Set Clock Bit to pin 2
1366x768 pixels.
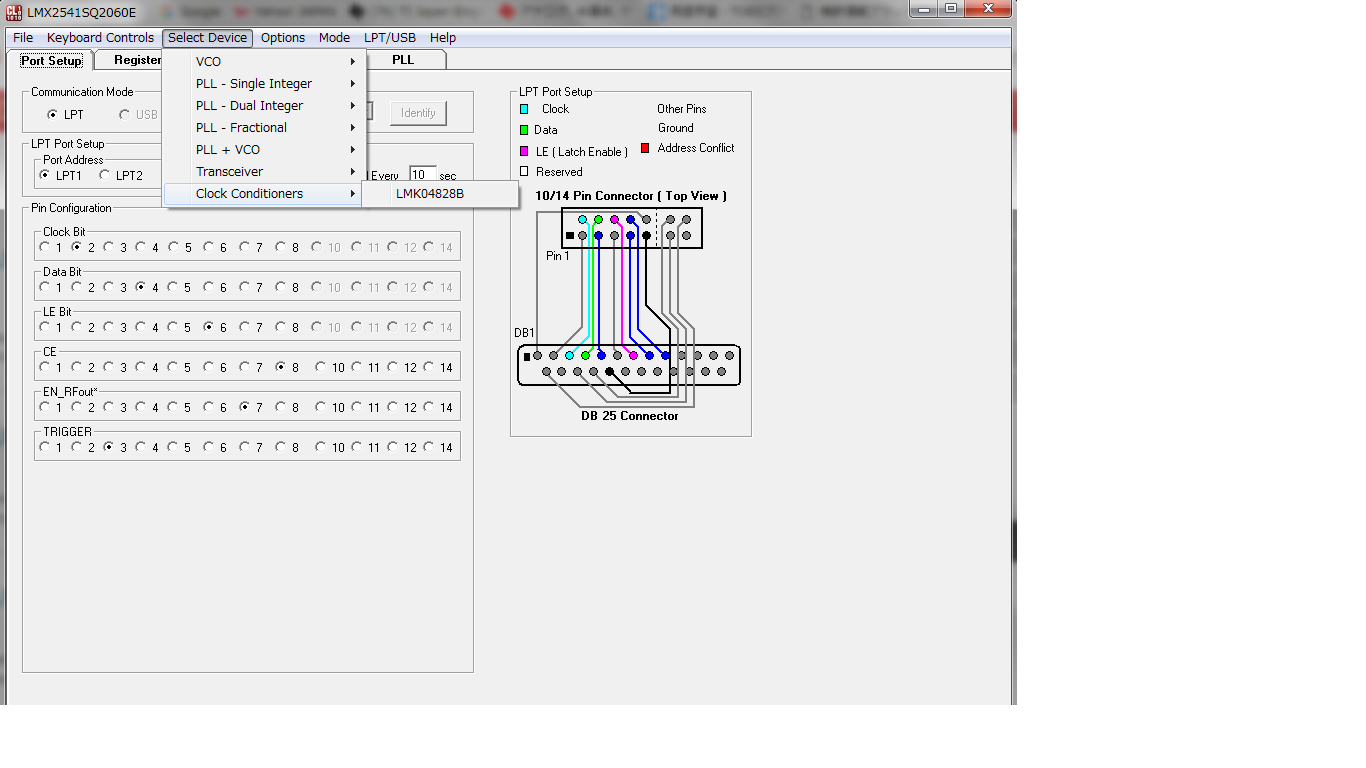[x=77, y=247]
